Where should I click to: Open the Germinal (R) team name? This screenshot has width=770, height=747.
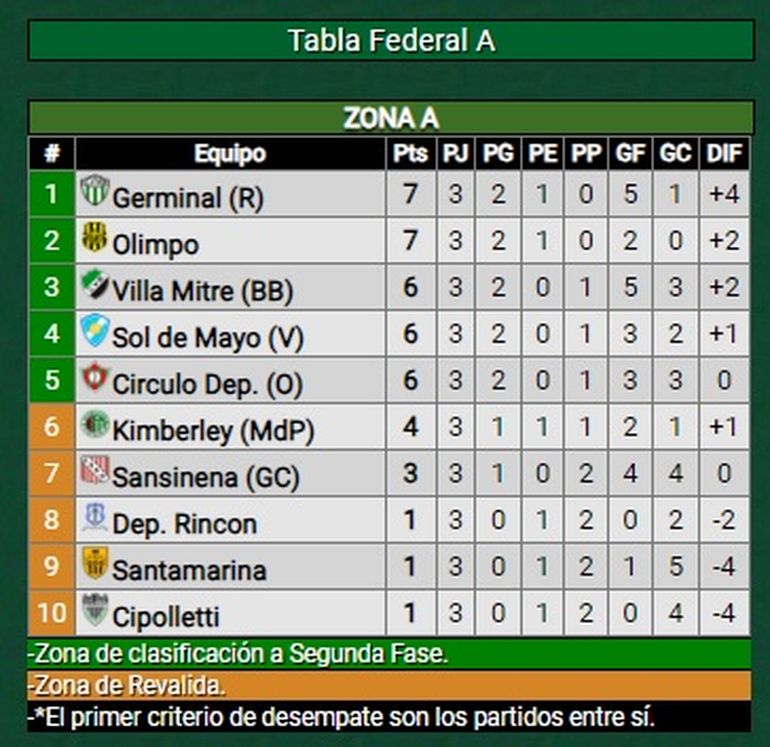click(187, 197)
